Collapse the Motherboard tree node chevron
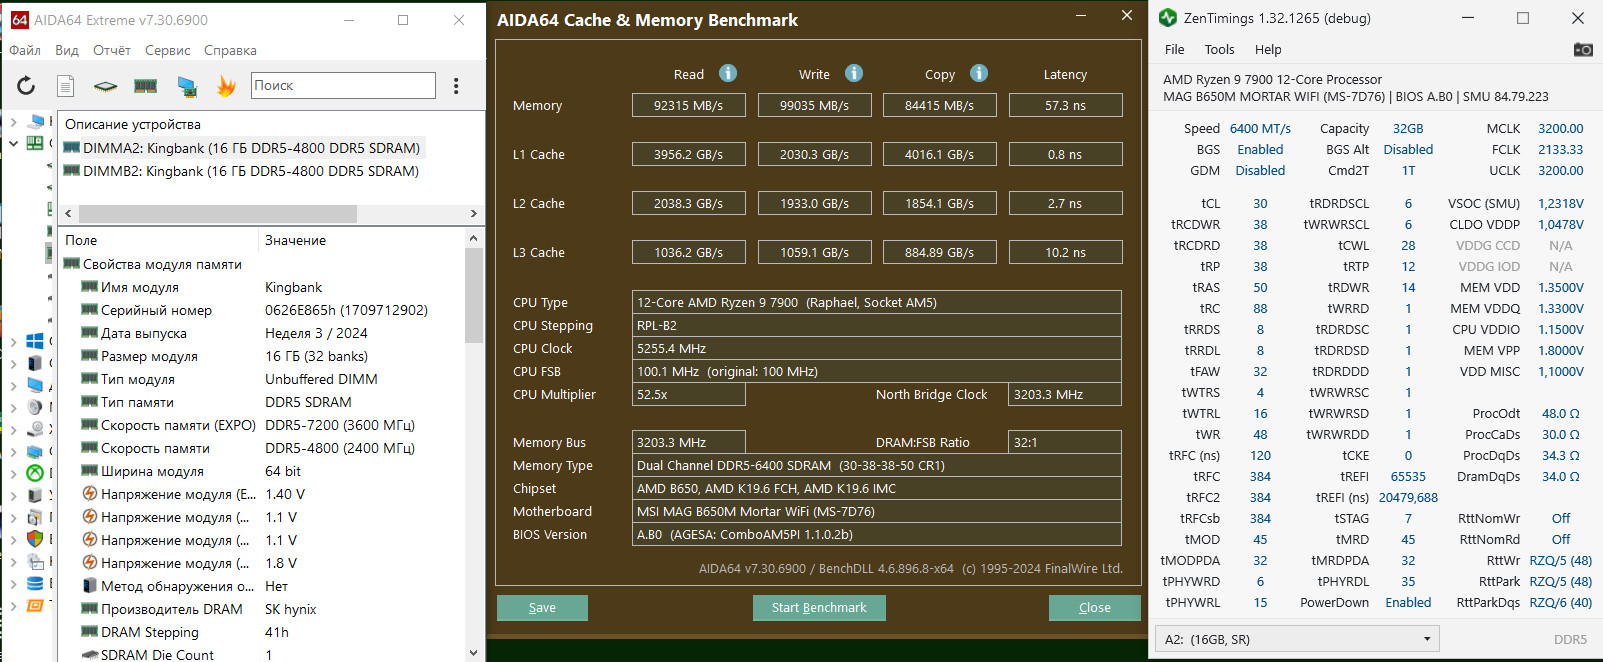 tap(13, 144)
